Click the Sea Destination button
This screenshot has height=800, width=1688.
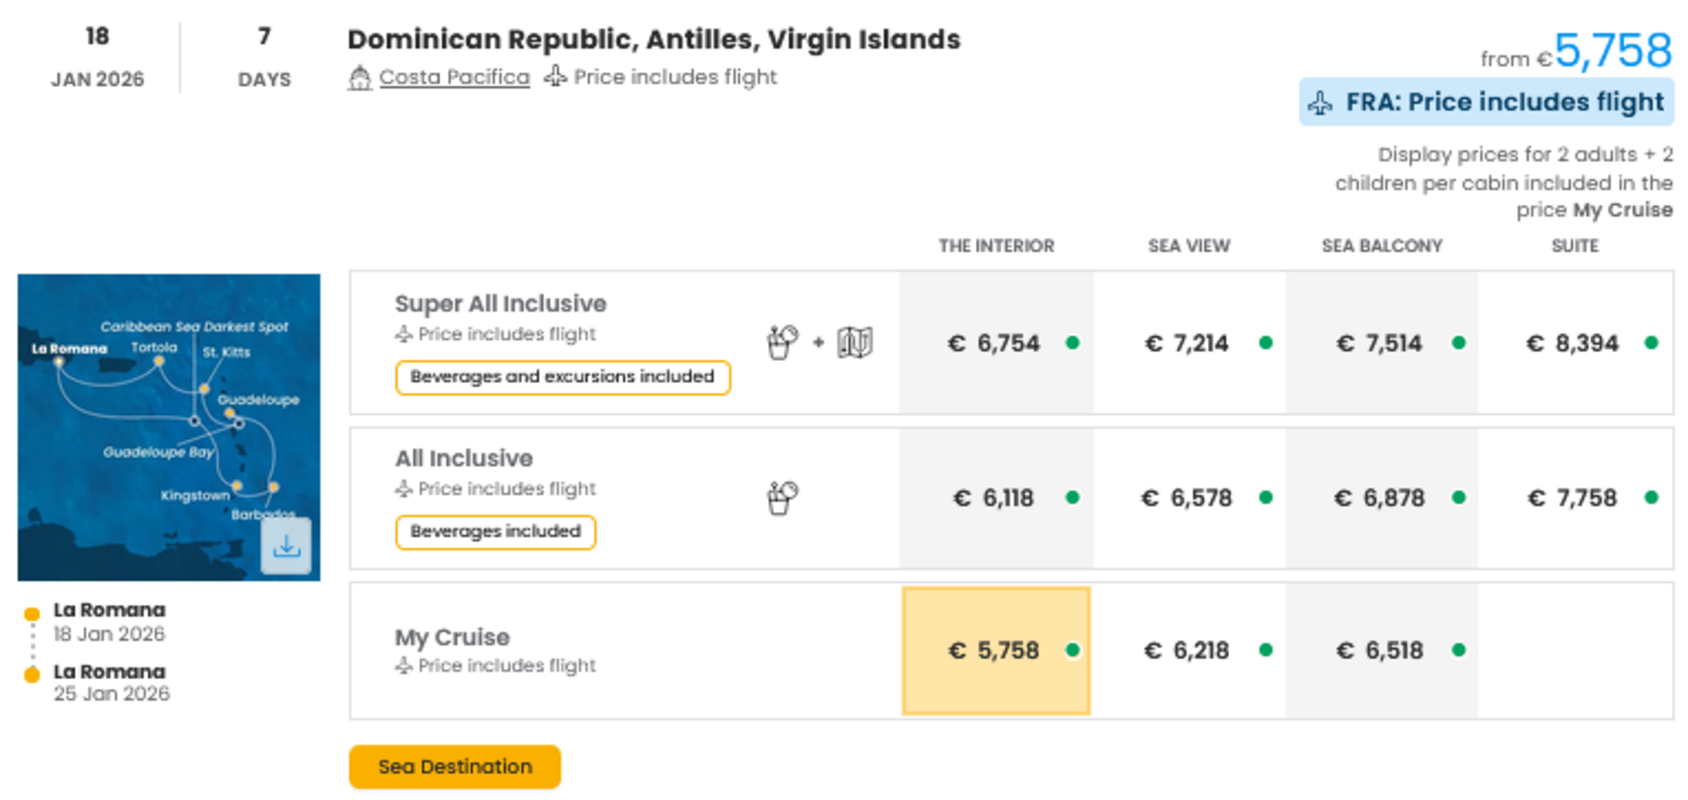(455, 767)
